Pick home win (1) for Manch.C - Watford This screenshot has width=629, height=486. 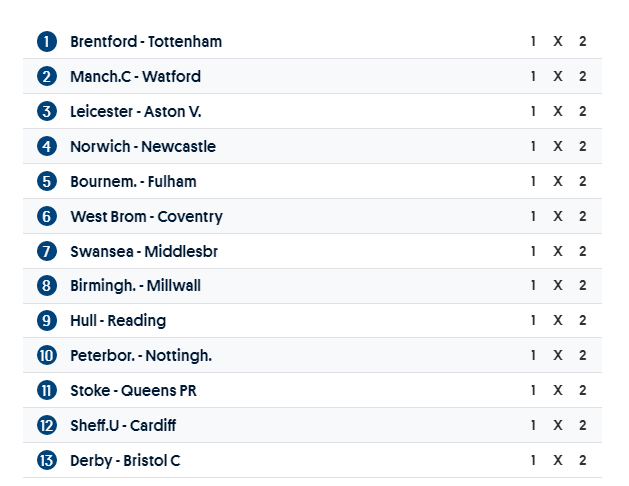(x=533, y=77)
